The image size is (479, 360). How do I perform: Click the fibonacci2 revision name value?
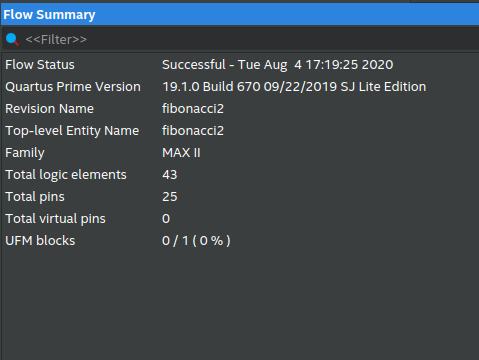(x=193, y=109)
